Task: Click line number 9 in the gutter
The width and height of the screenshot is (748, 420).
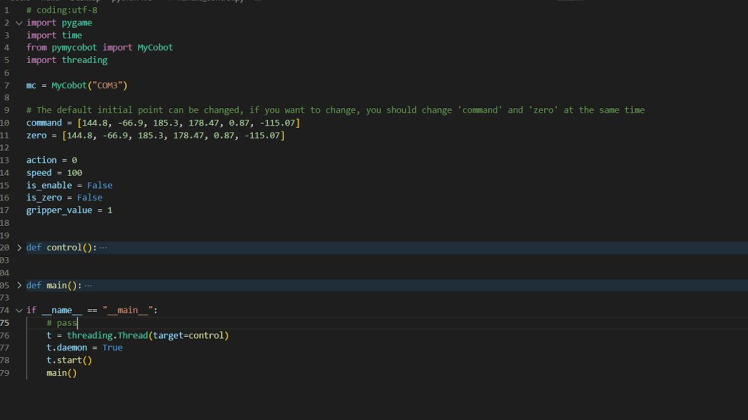Action: tap(7, 110)
